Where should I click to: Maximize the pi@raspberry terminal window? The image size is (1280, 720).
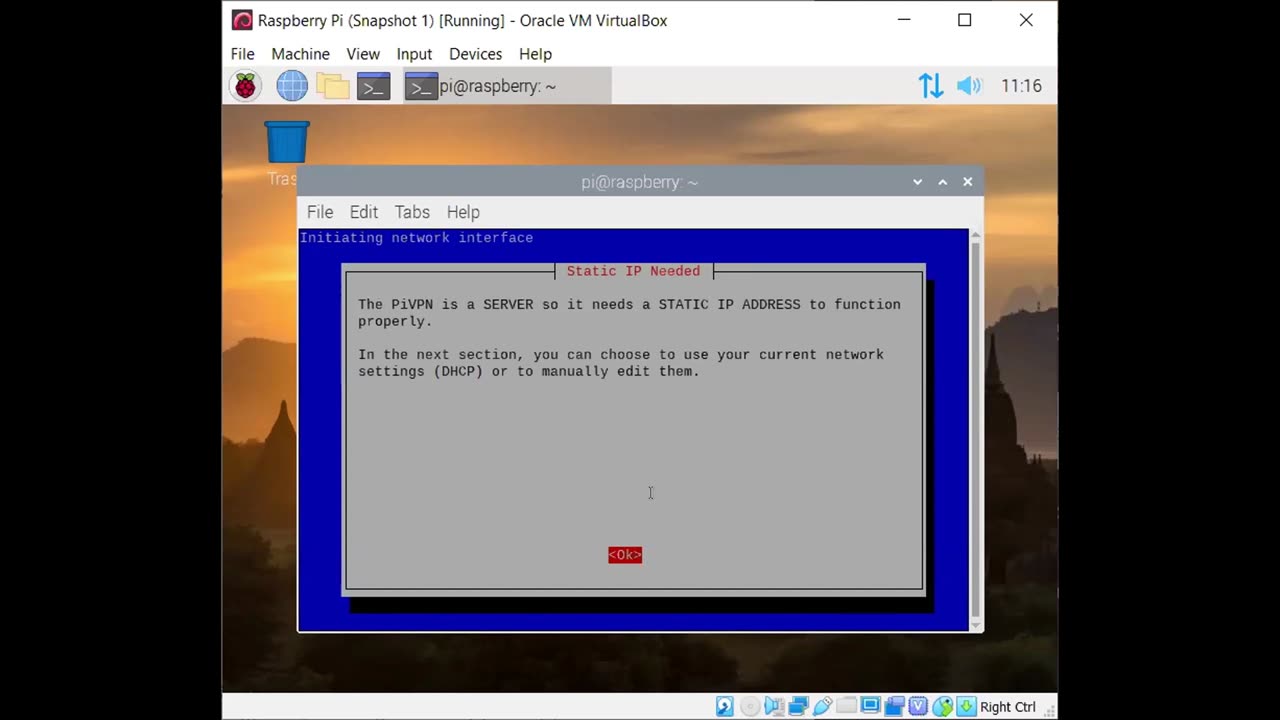coord(942,182)
